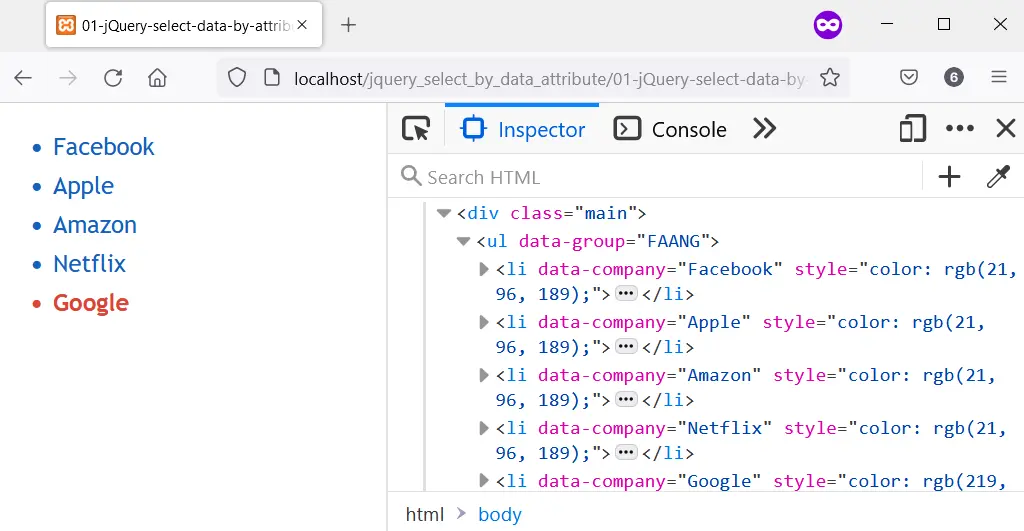Image resolution: width=1024 pixels, height=531 pixels.
Task: Reload the current page
Action: (x=113, y=78)
